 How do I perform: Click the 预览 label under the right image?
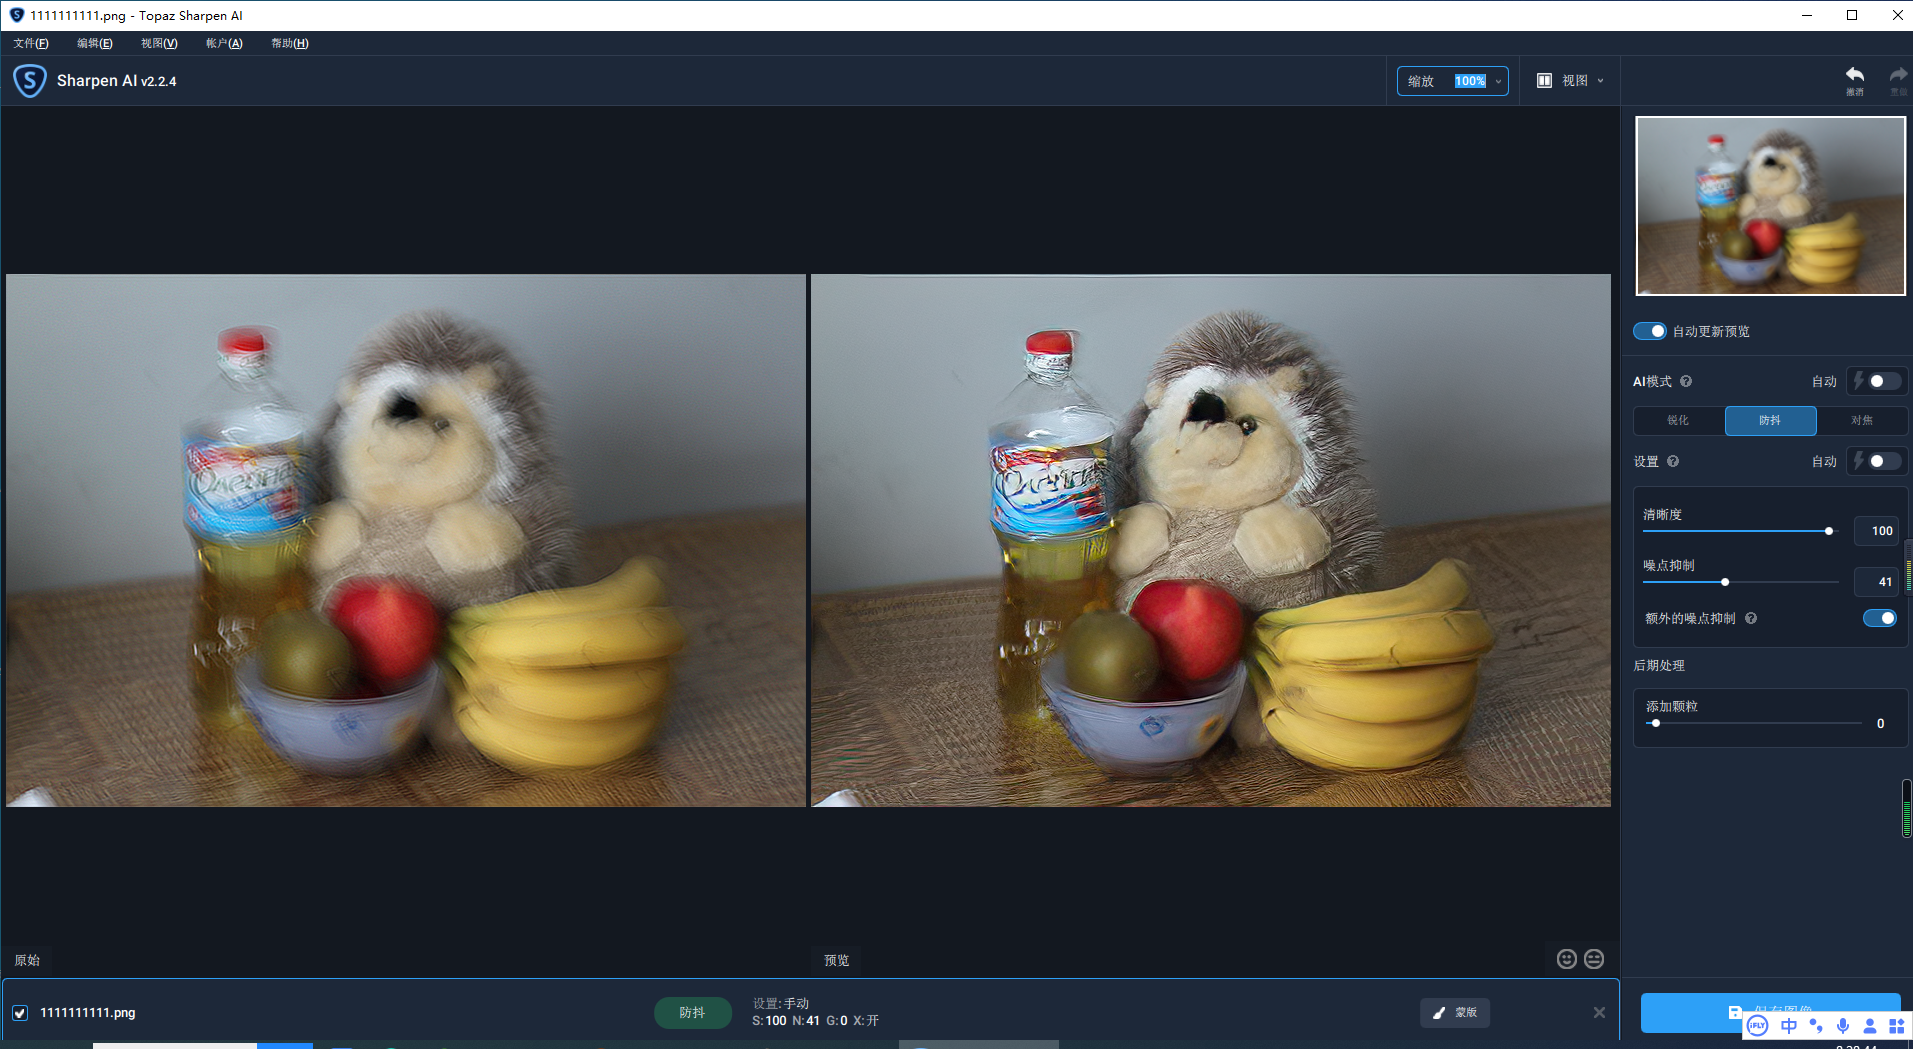coord(837,960)
